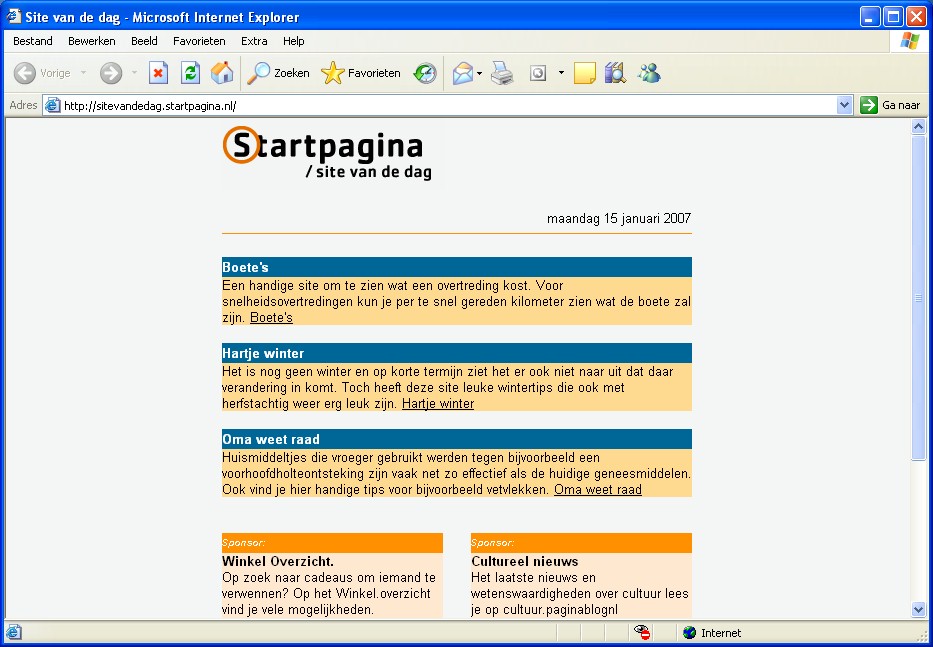The image size is (933, 647).
Task: Click the Vorige back button
Action: [x=42, y=73]
